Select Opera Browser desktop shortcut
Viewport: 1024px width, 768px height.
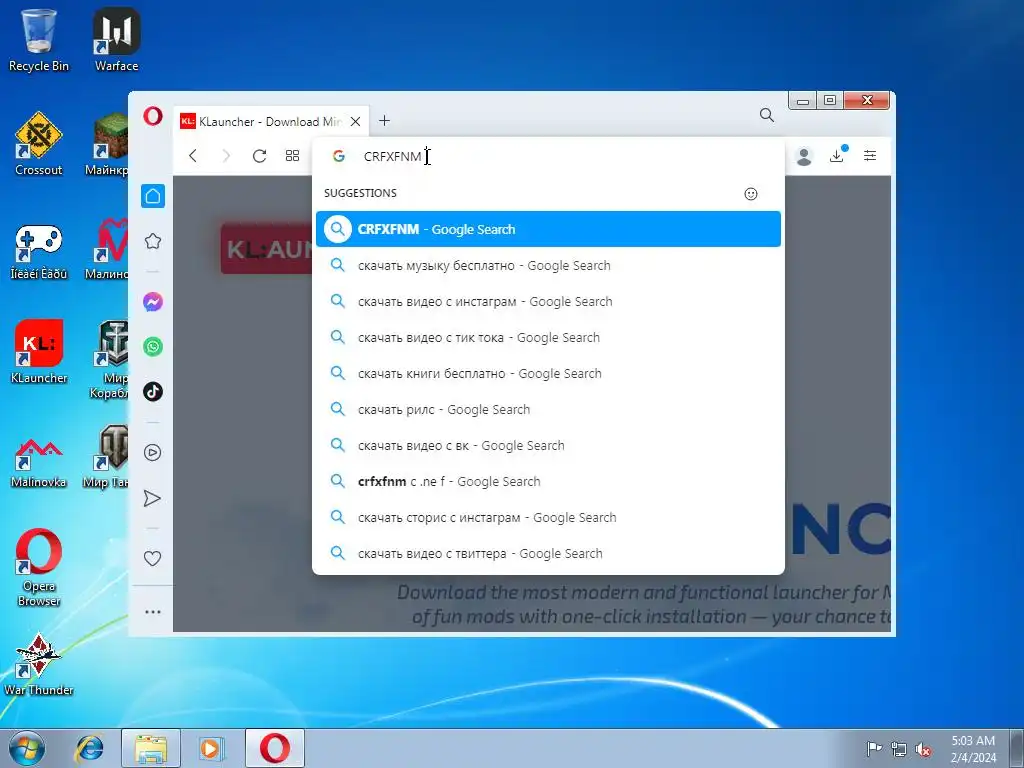point(39,567)
